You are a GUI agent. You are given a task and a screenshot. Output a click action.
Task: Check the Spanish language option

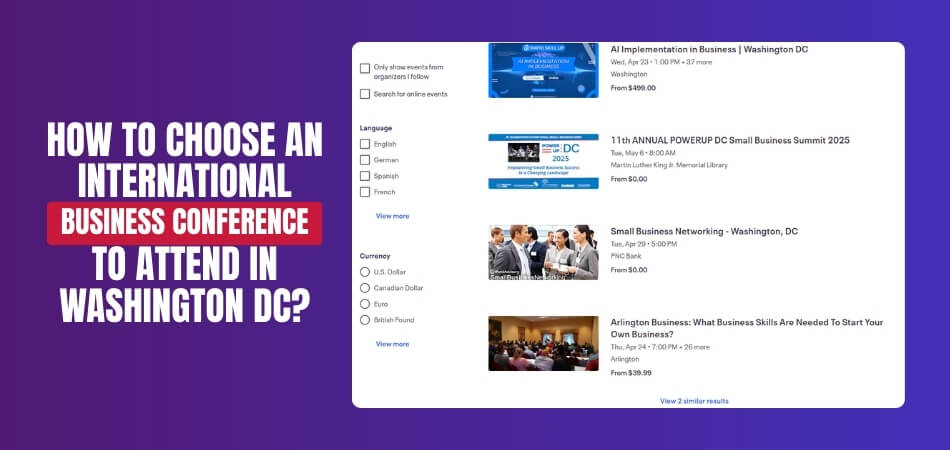(x=365, y=176)
